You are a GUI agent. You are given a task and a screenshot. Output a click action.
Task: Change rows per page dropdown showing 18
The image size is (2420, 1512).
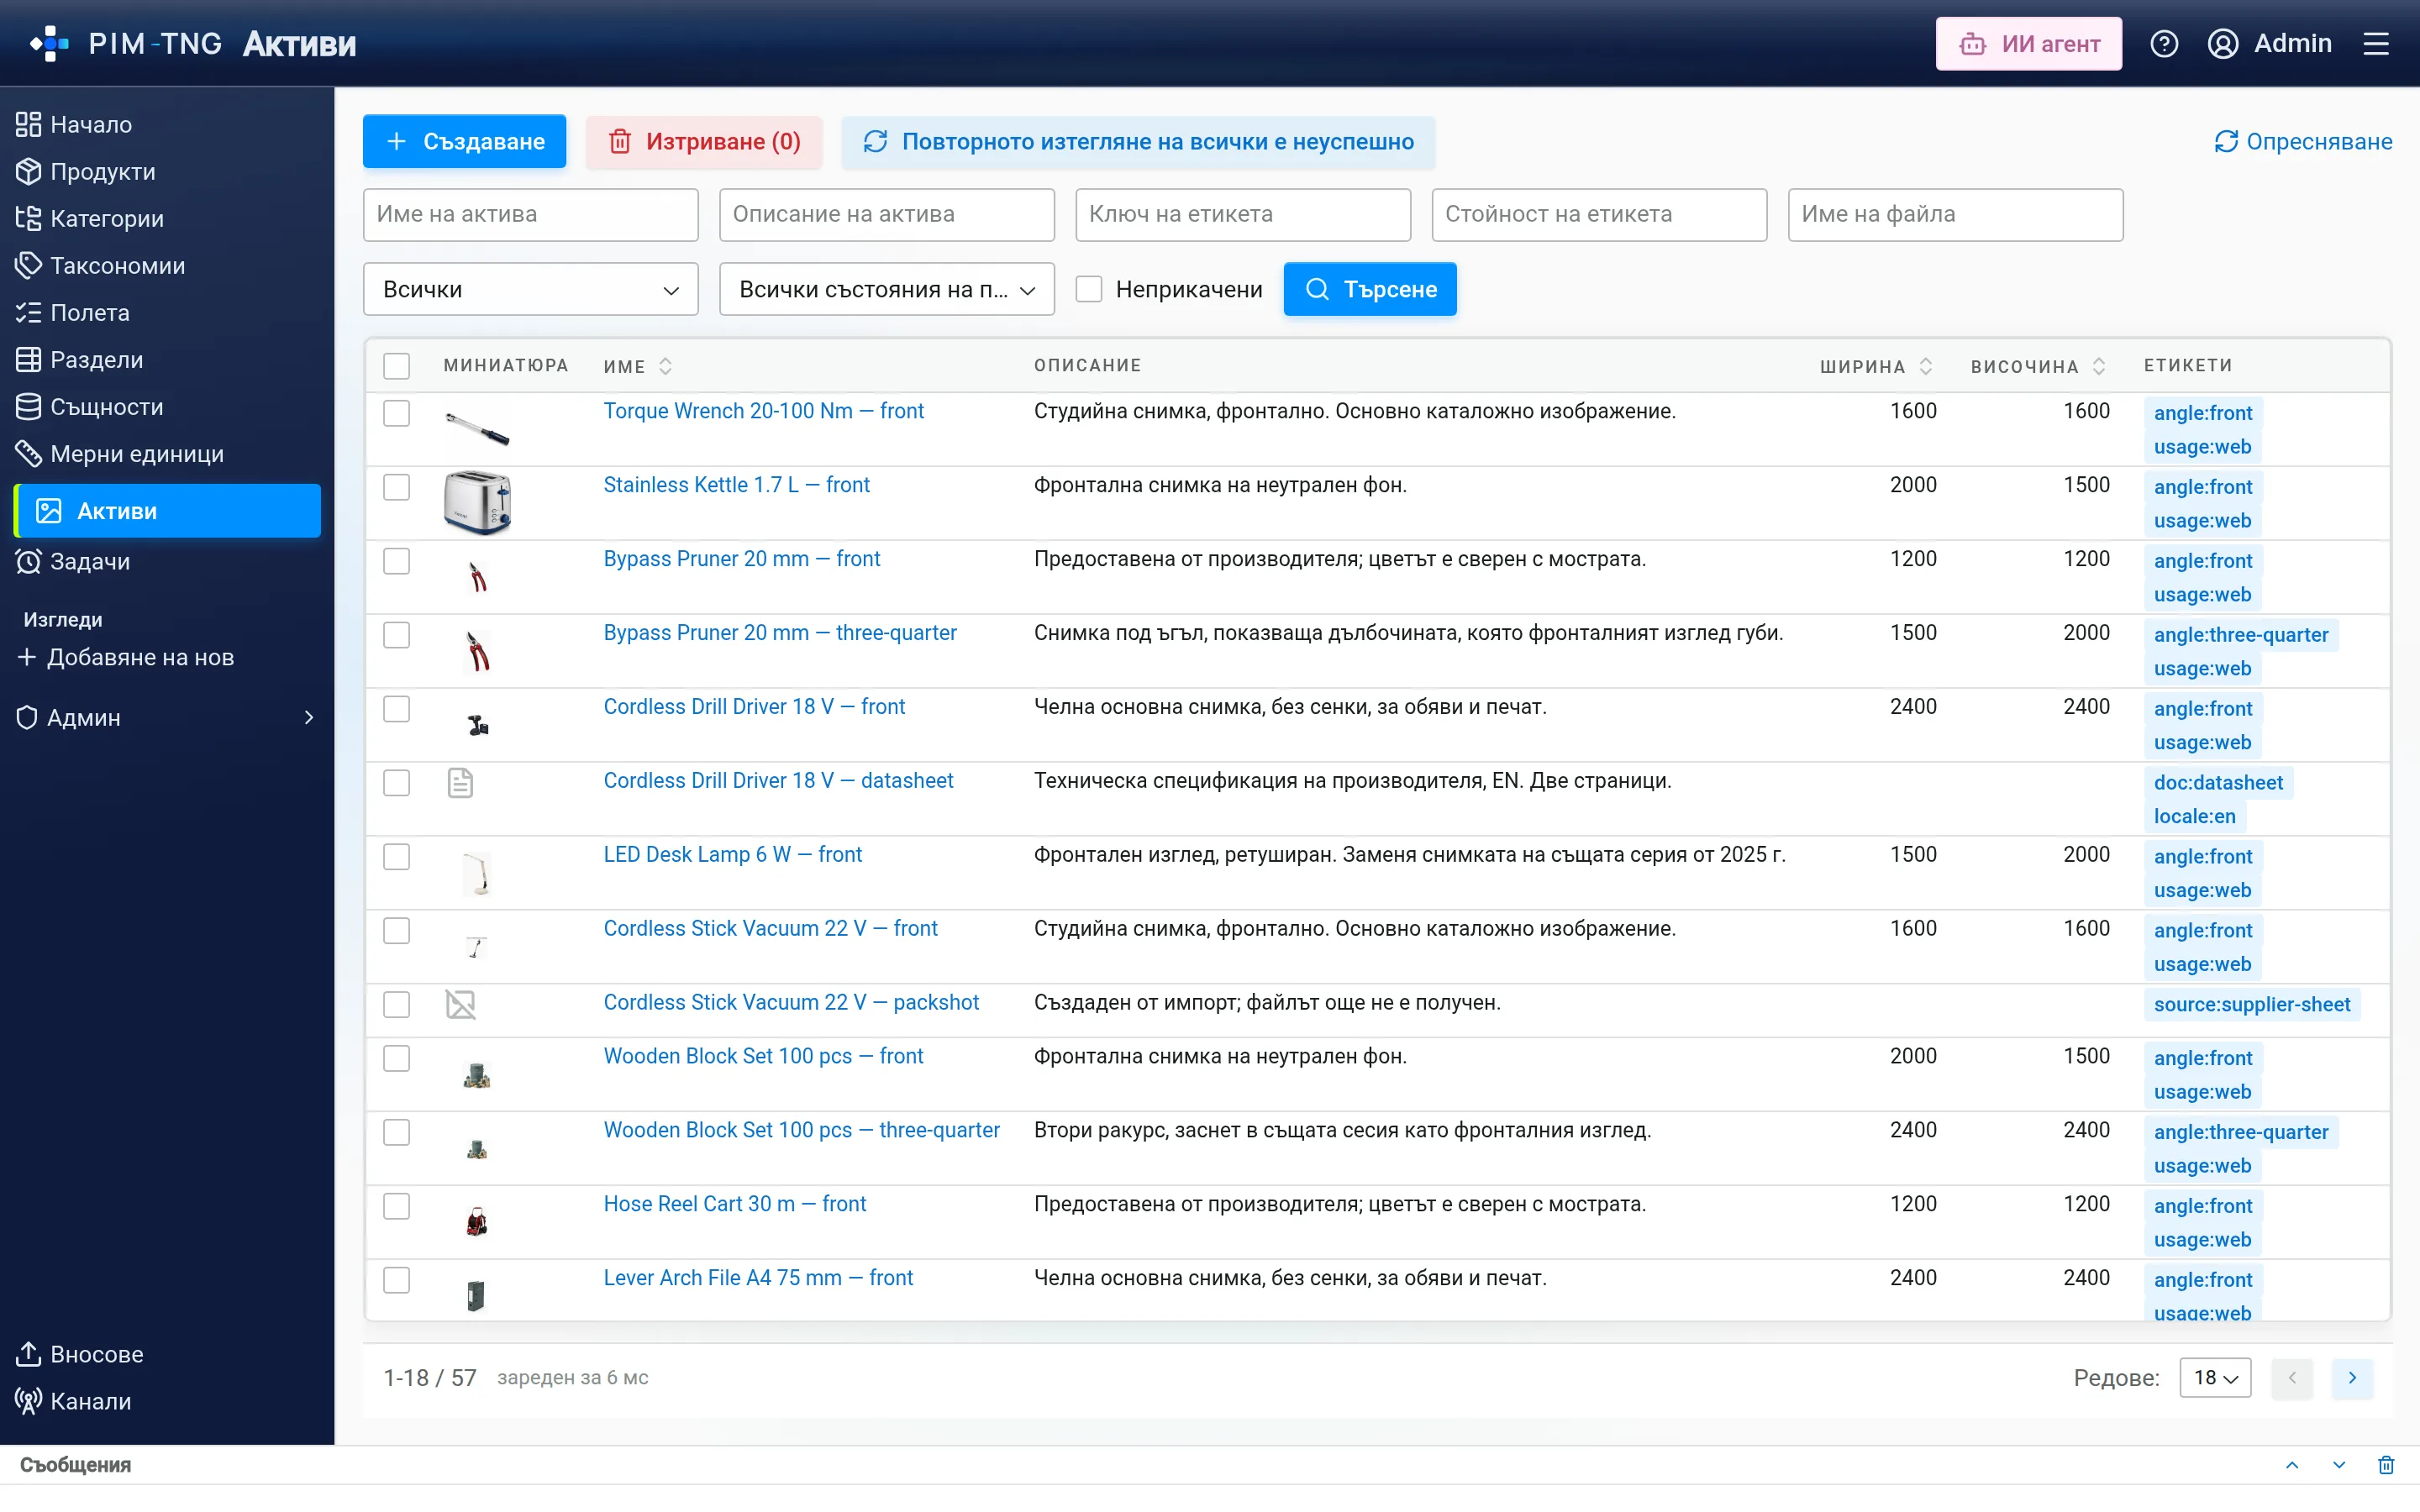[x=2215, y=1378]
